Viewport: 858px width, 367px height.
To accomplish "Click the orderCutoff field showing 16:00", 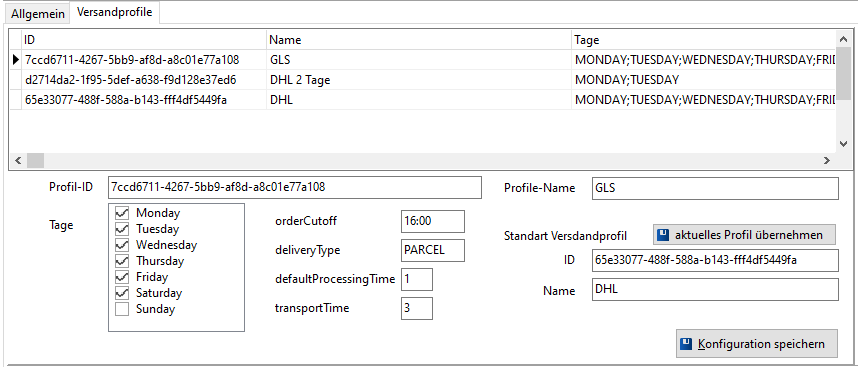I will [x=432, y=221].
